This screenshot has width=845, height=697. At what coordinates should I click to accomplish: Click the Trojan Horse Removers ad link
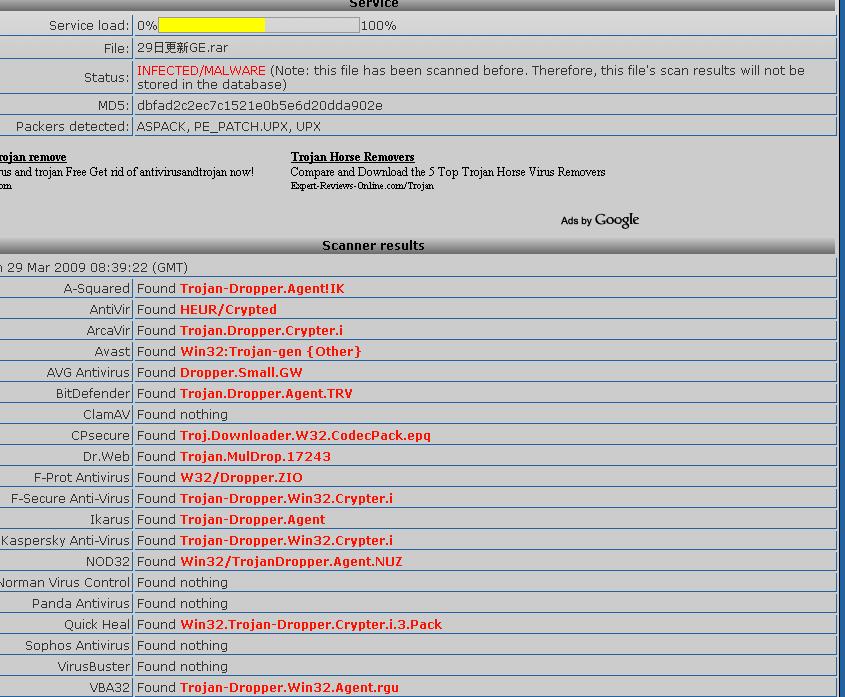tap(352, 157)
